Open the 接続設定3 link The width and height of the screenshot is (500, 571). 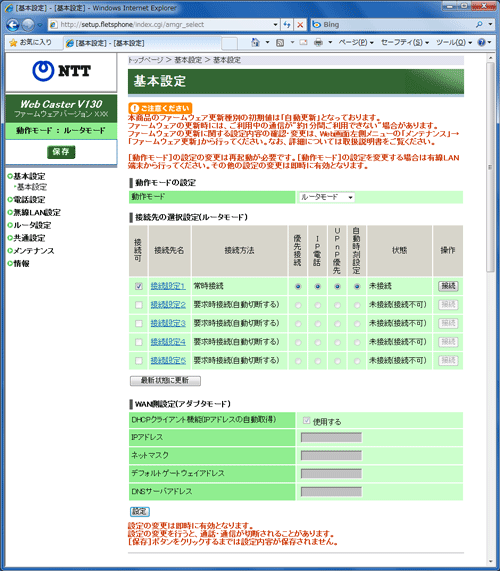pyautogui.click(x=168, y=323)
